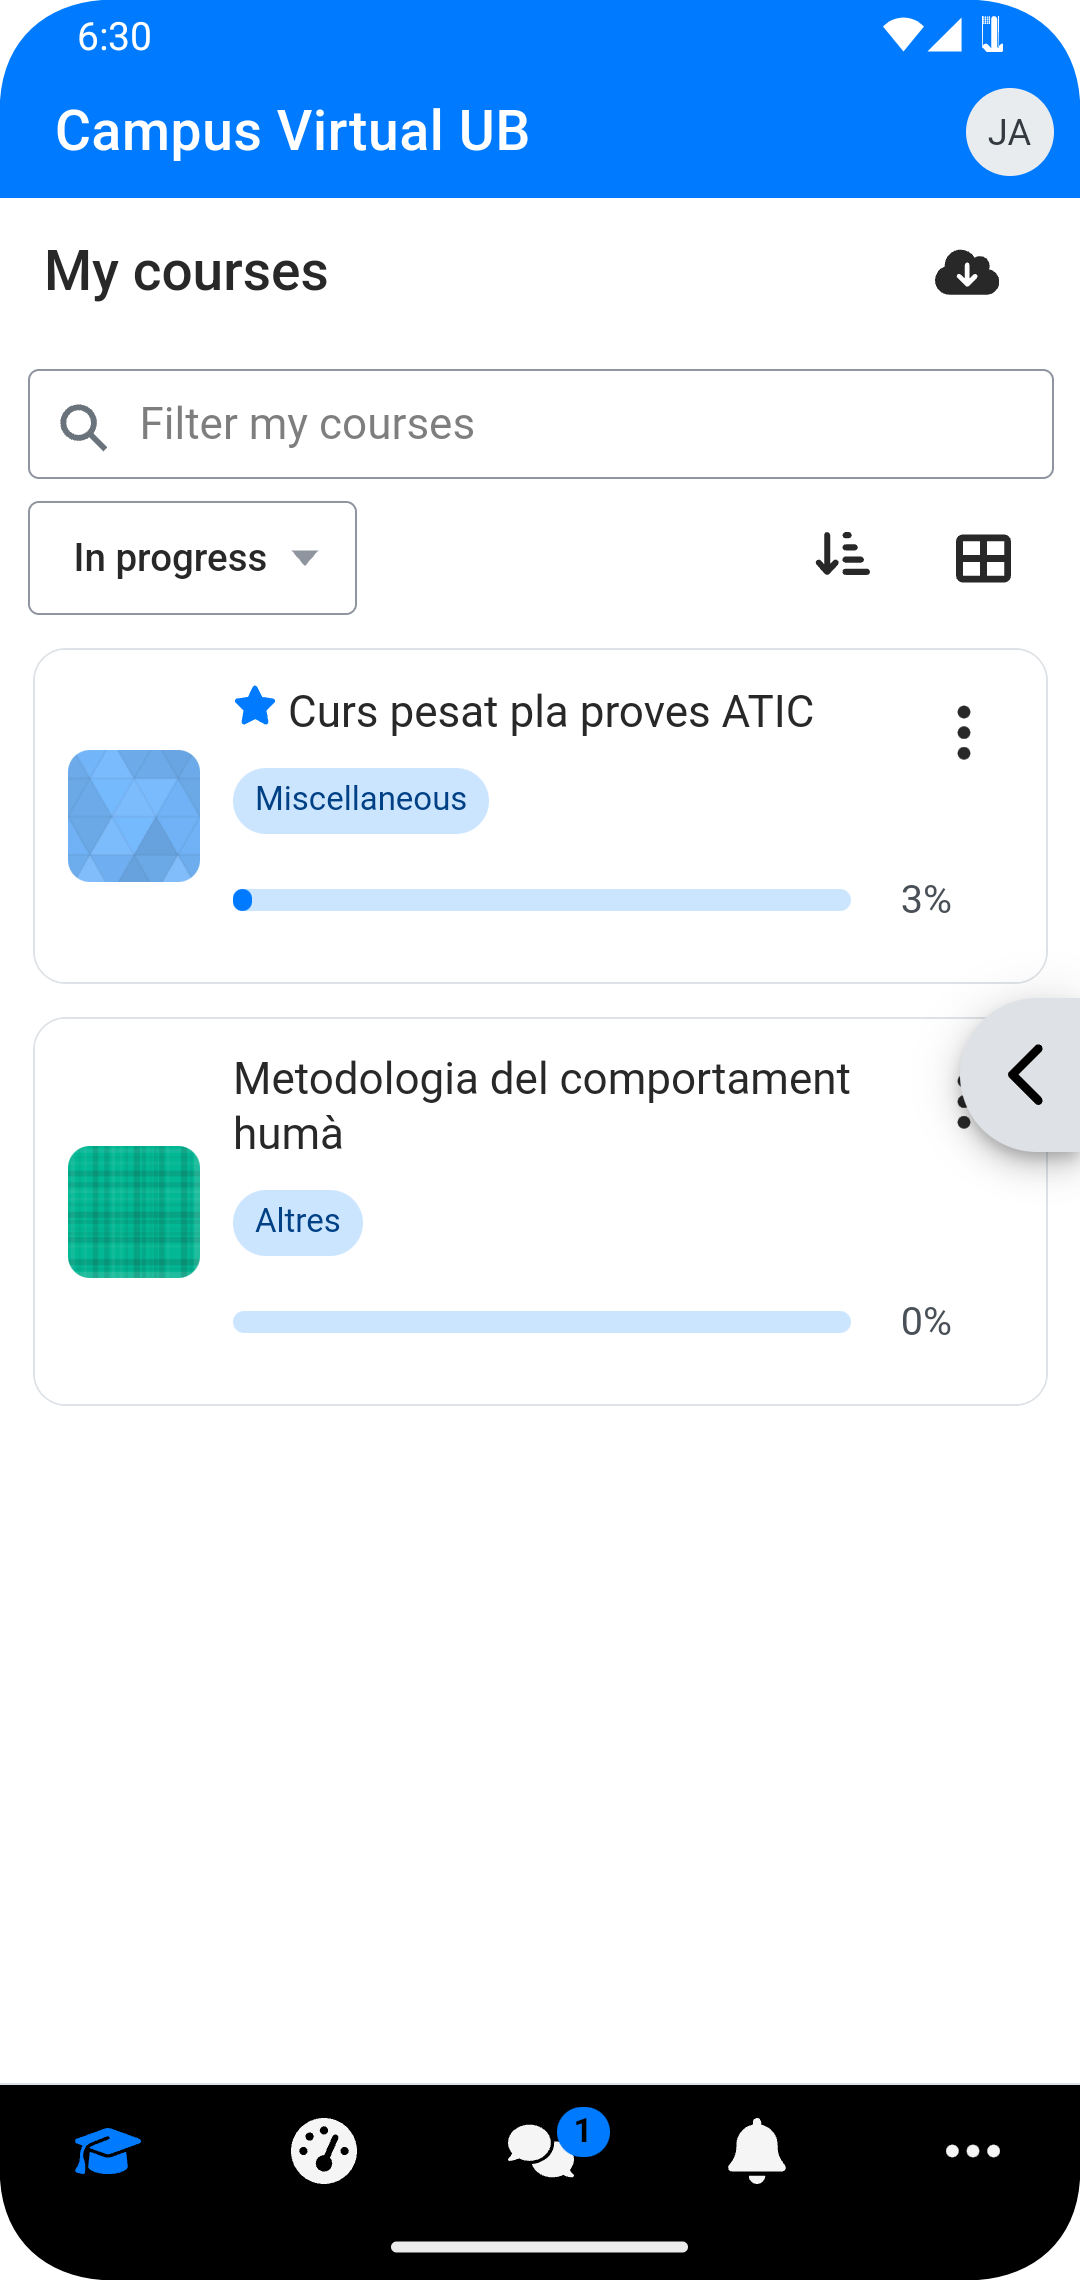Screen dimensions: 1080x2280
Task: Go to the My courses graduation cap tab
Action: 107,2150
